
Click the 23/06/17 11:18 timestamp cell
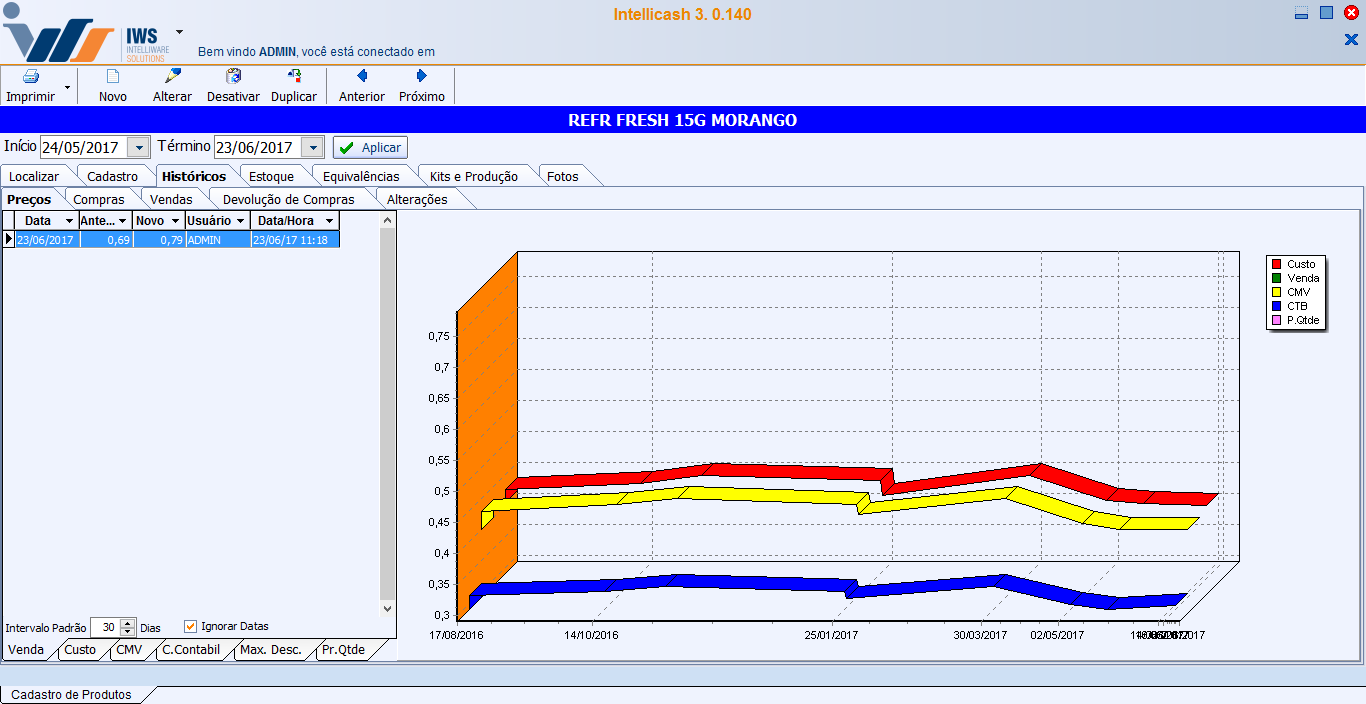pos(295,240)
